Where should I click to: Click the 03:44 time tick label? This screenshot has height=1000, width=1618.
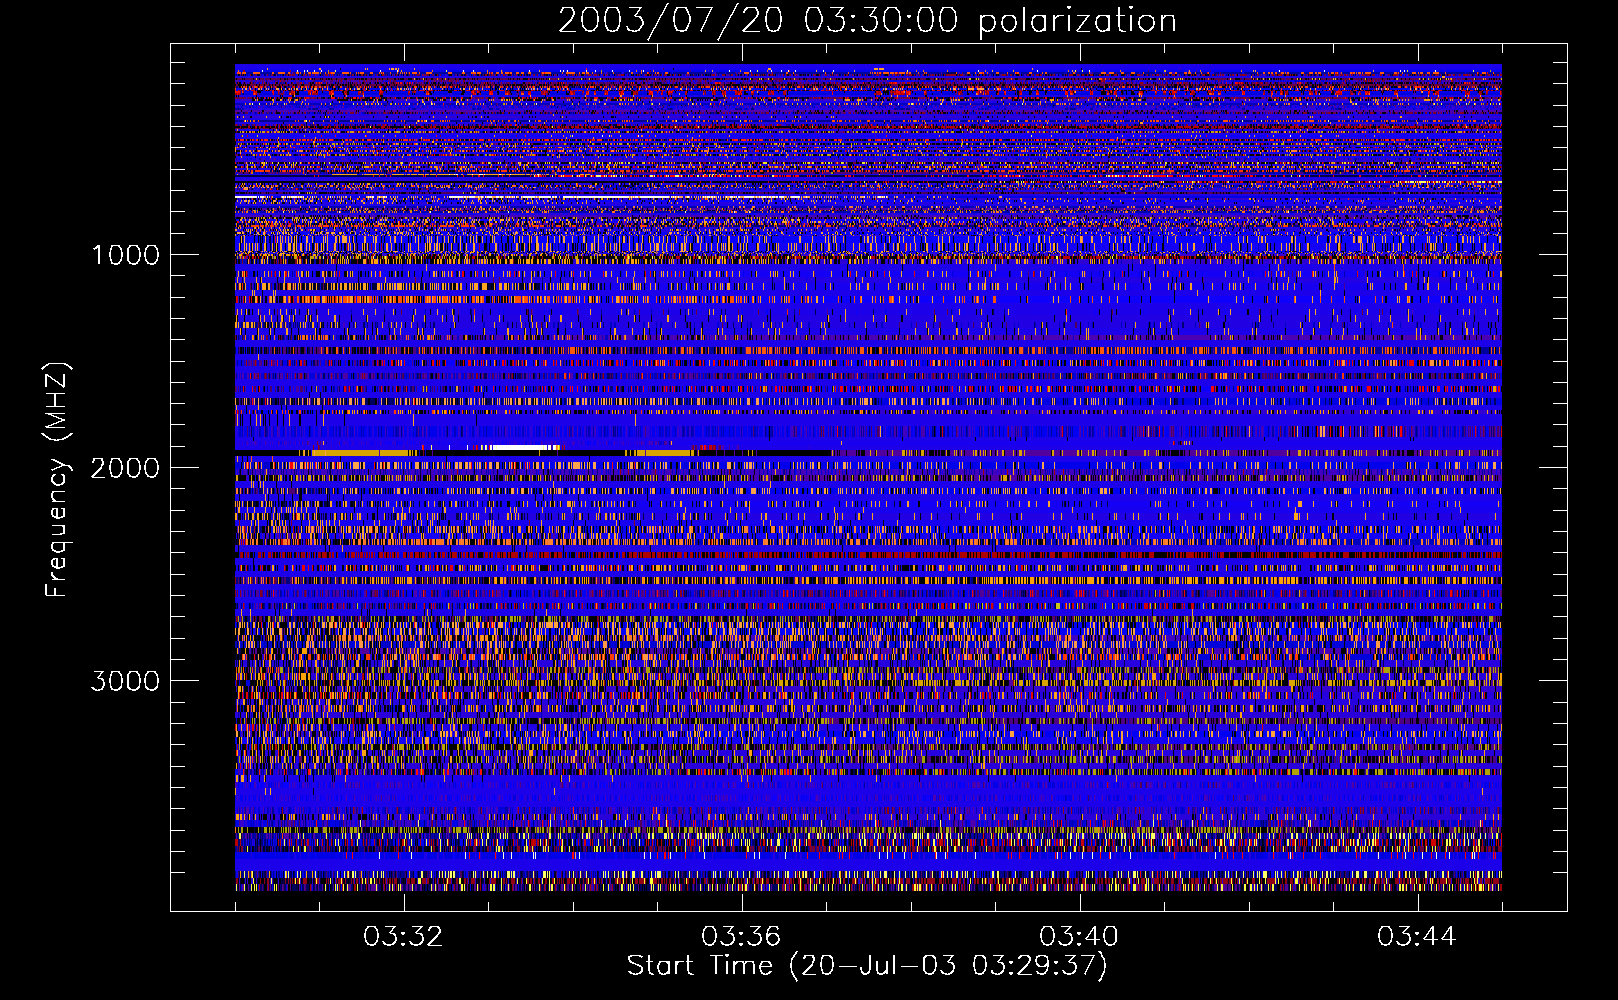pyautogui.click(x=1417, y=937)
